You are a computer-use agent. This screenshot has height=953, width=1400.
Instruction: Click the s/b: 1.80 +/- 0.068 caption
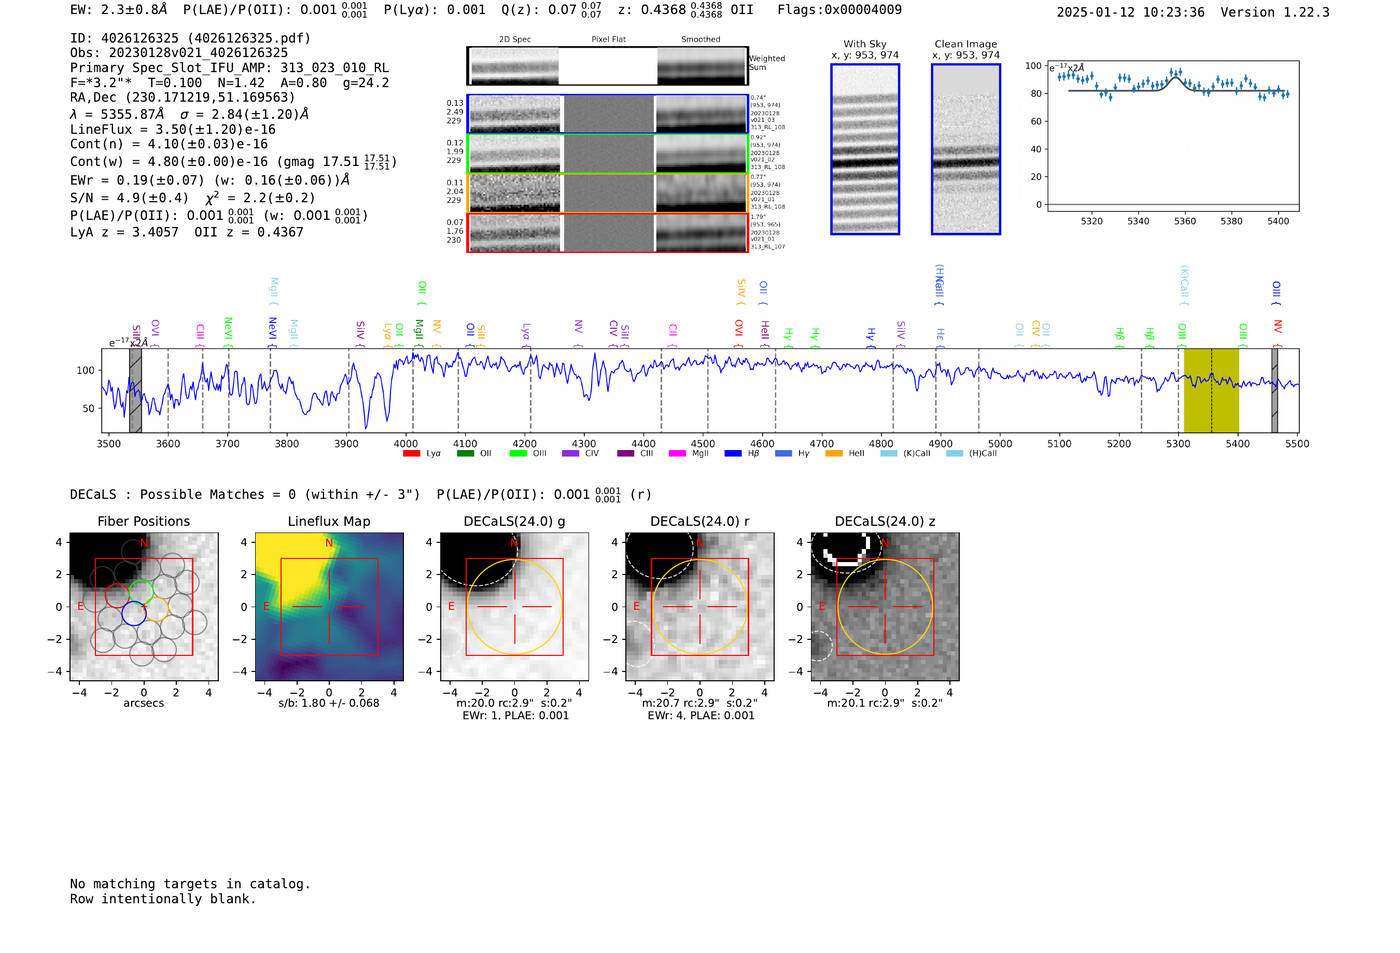[329, 703]
